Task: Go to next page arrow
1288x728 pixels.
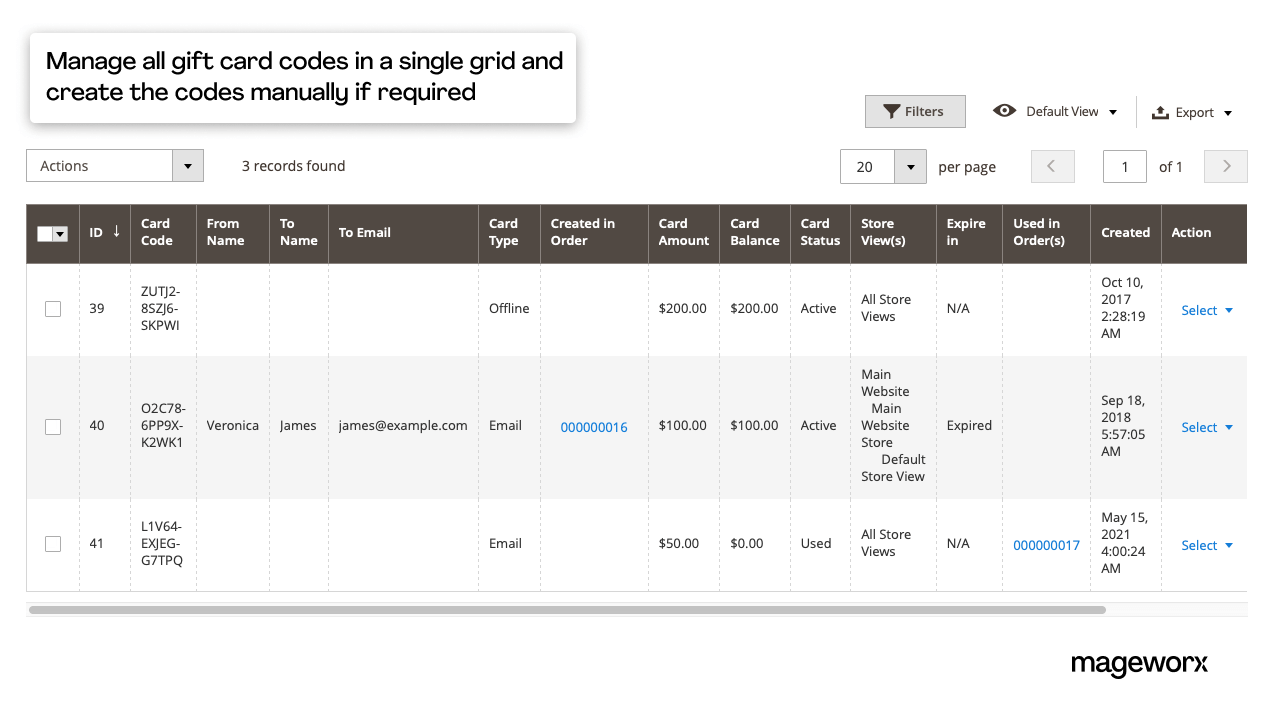Action: 1226,167
